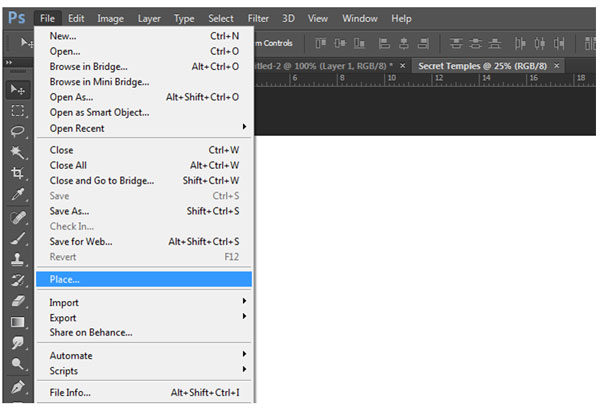
Task: Click the Photoshop Ps logo
Action: 17,18
